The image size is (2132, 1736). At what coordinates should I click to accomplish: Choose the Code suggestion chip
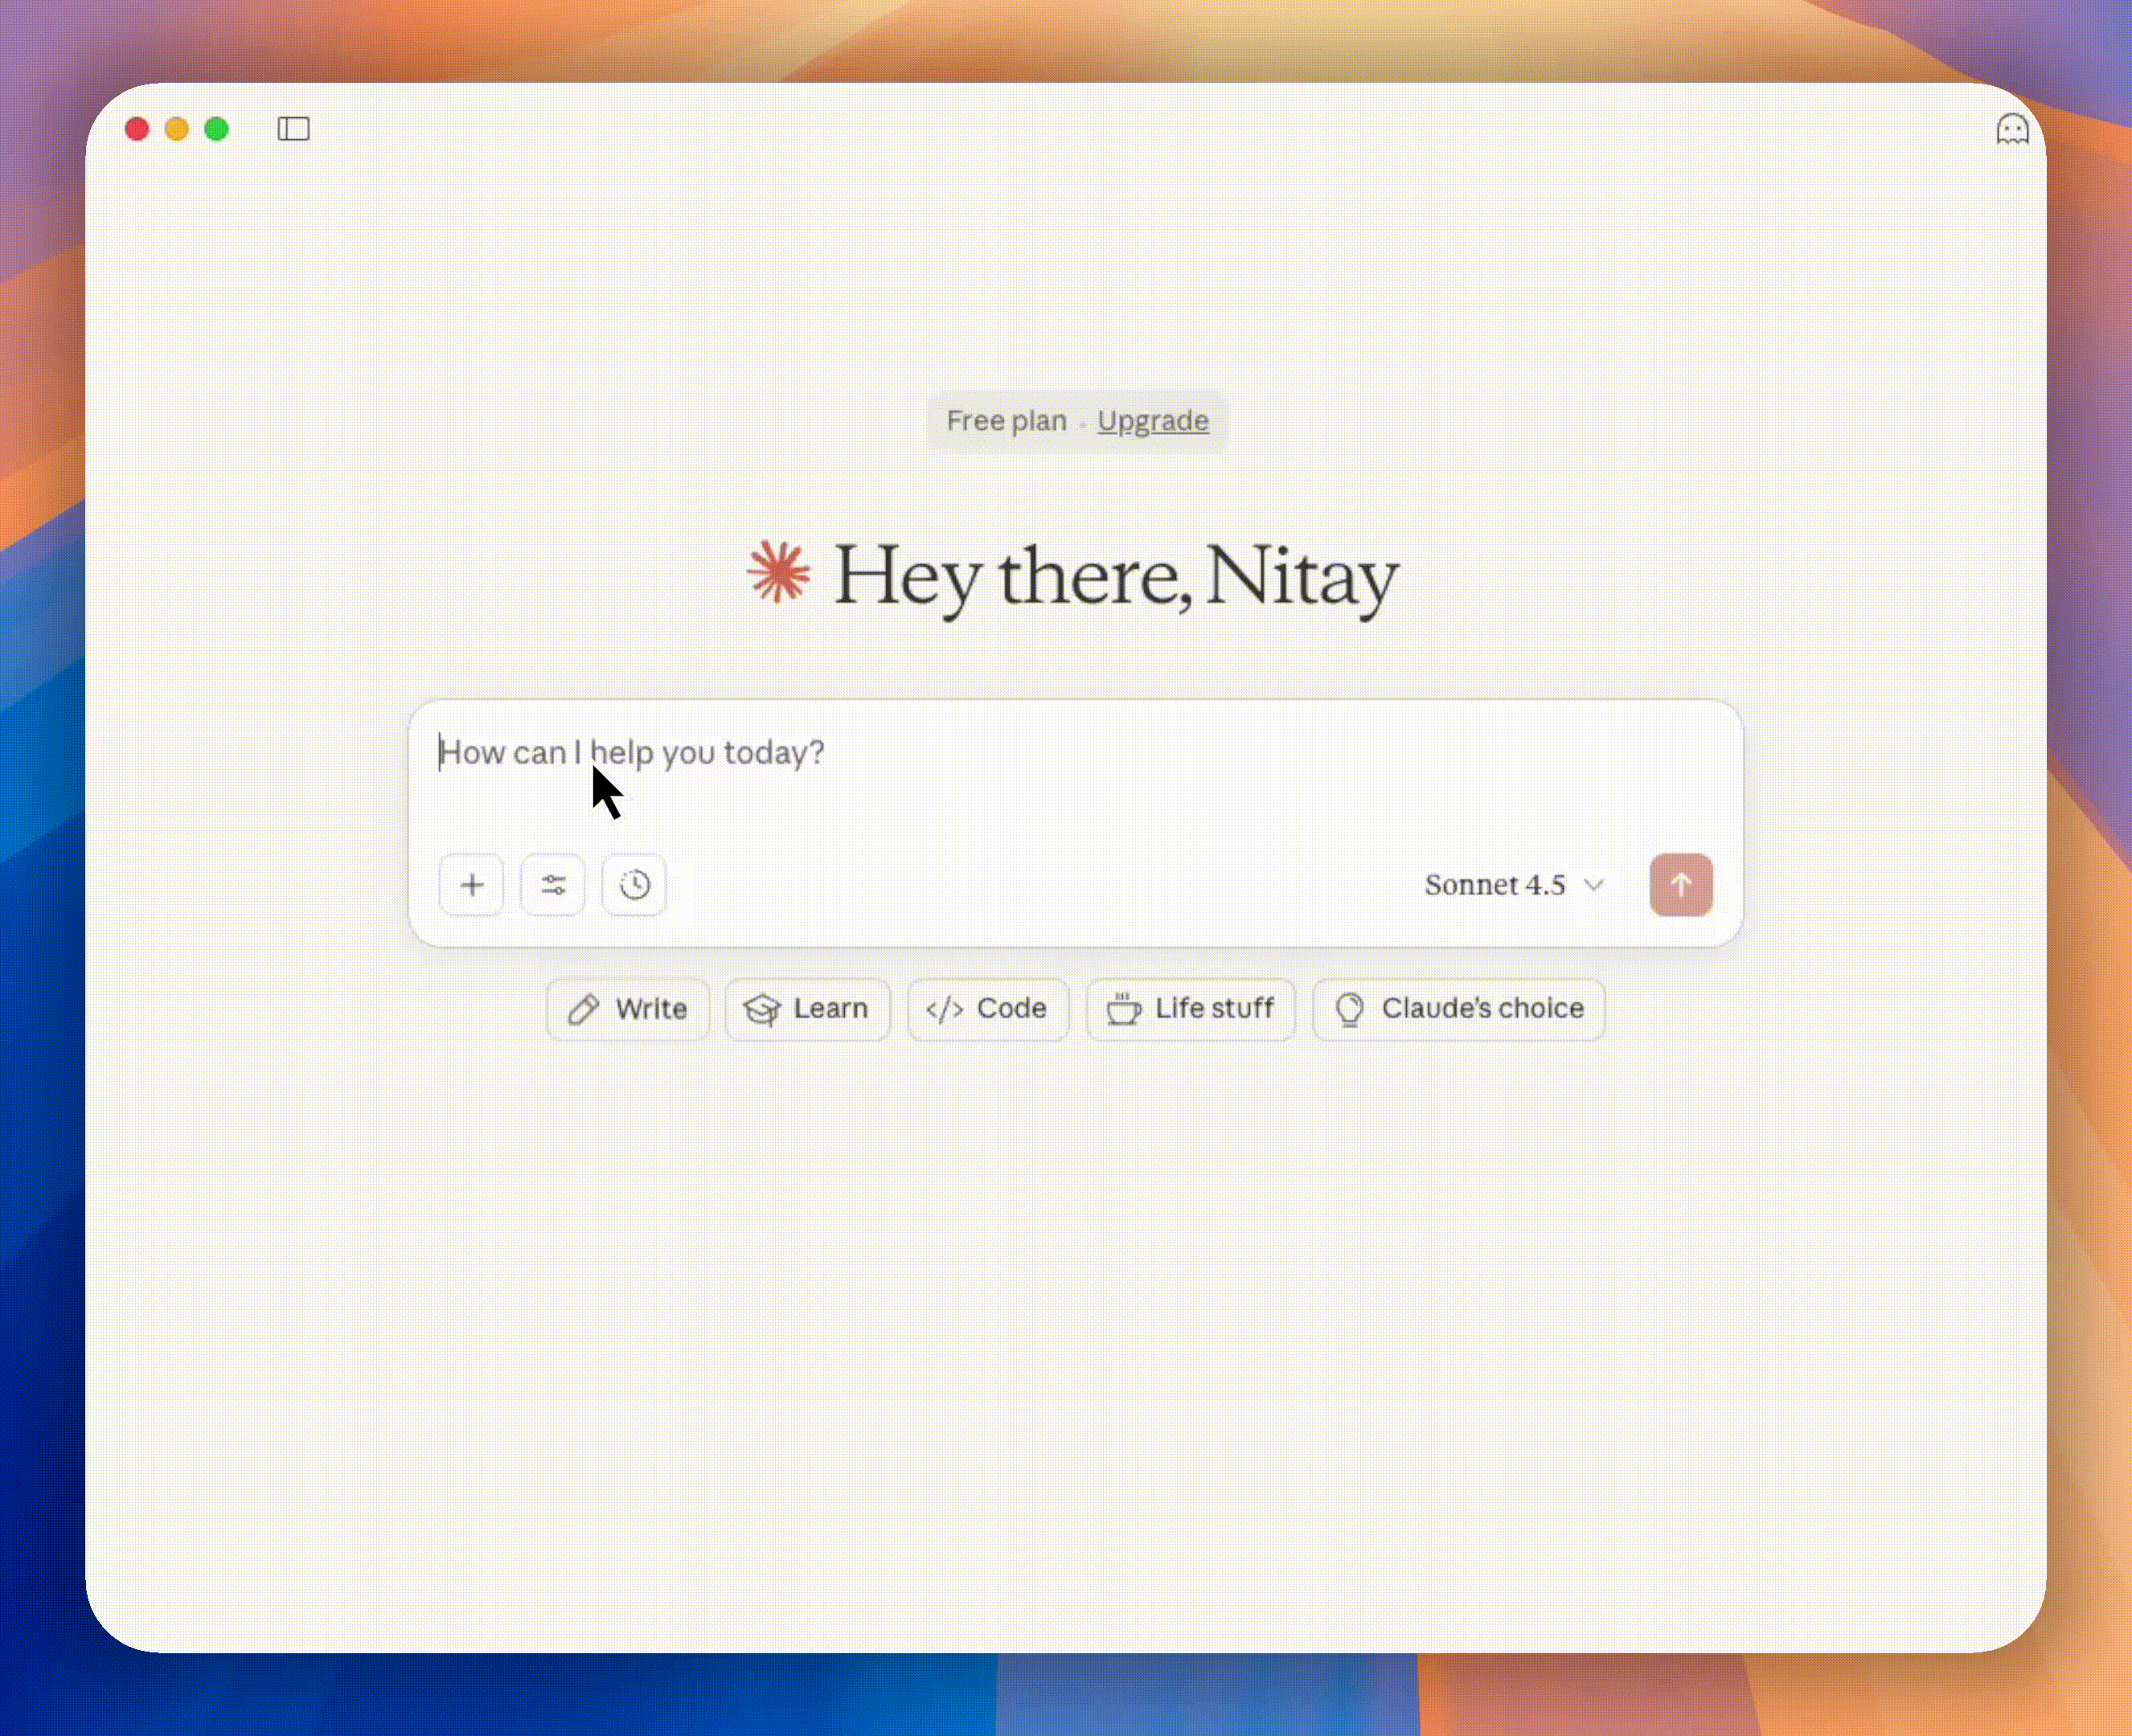pos(987,1009)
